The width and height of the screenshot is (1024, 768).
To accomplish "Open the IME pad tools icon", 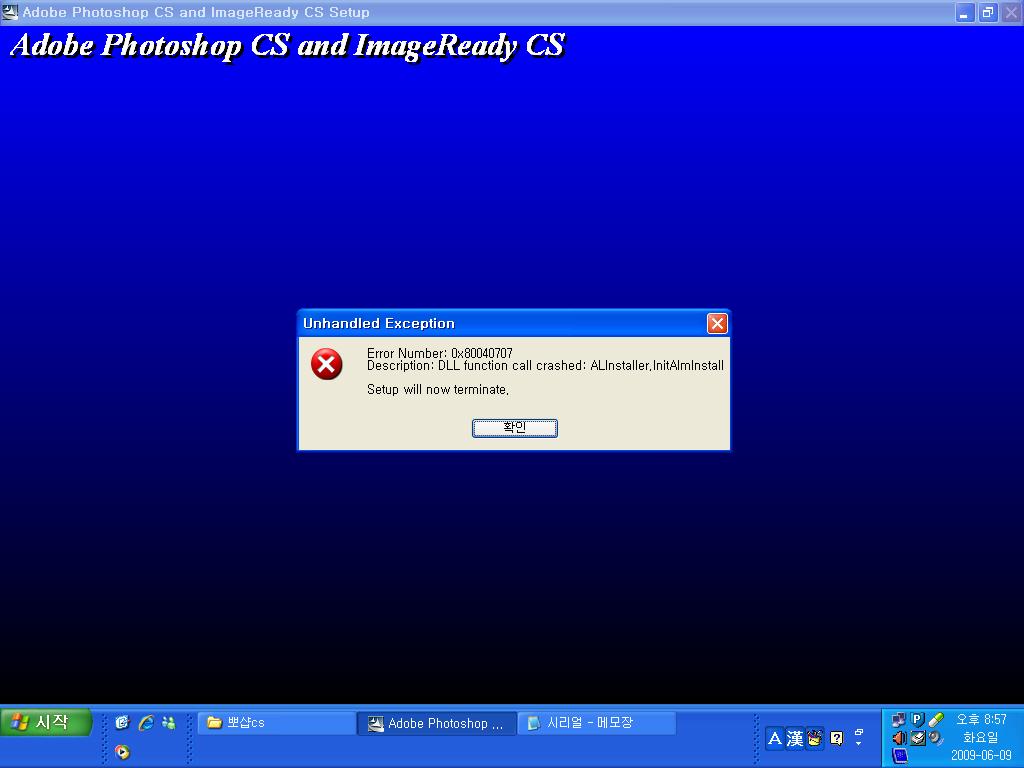I will 814,739.
